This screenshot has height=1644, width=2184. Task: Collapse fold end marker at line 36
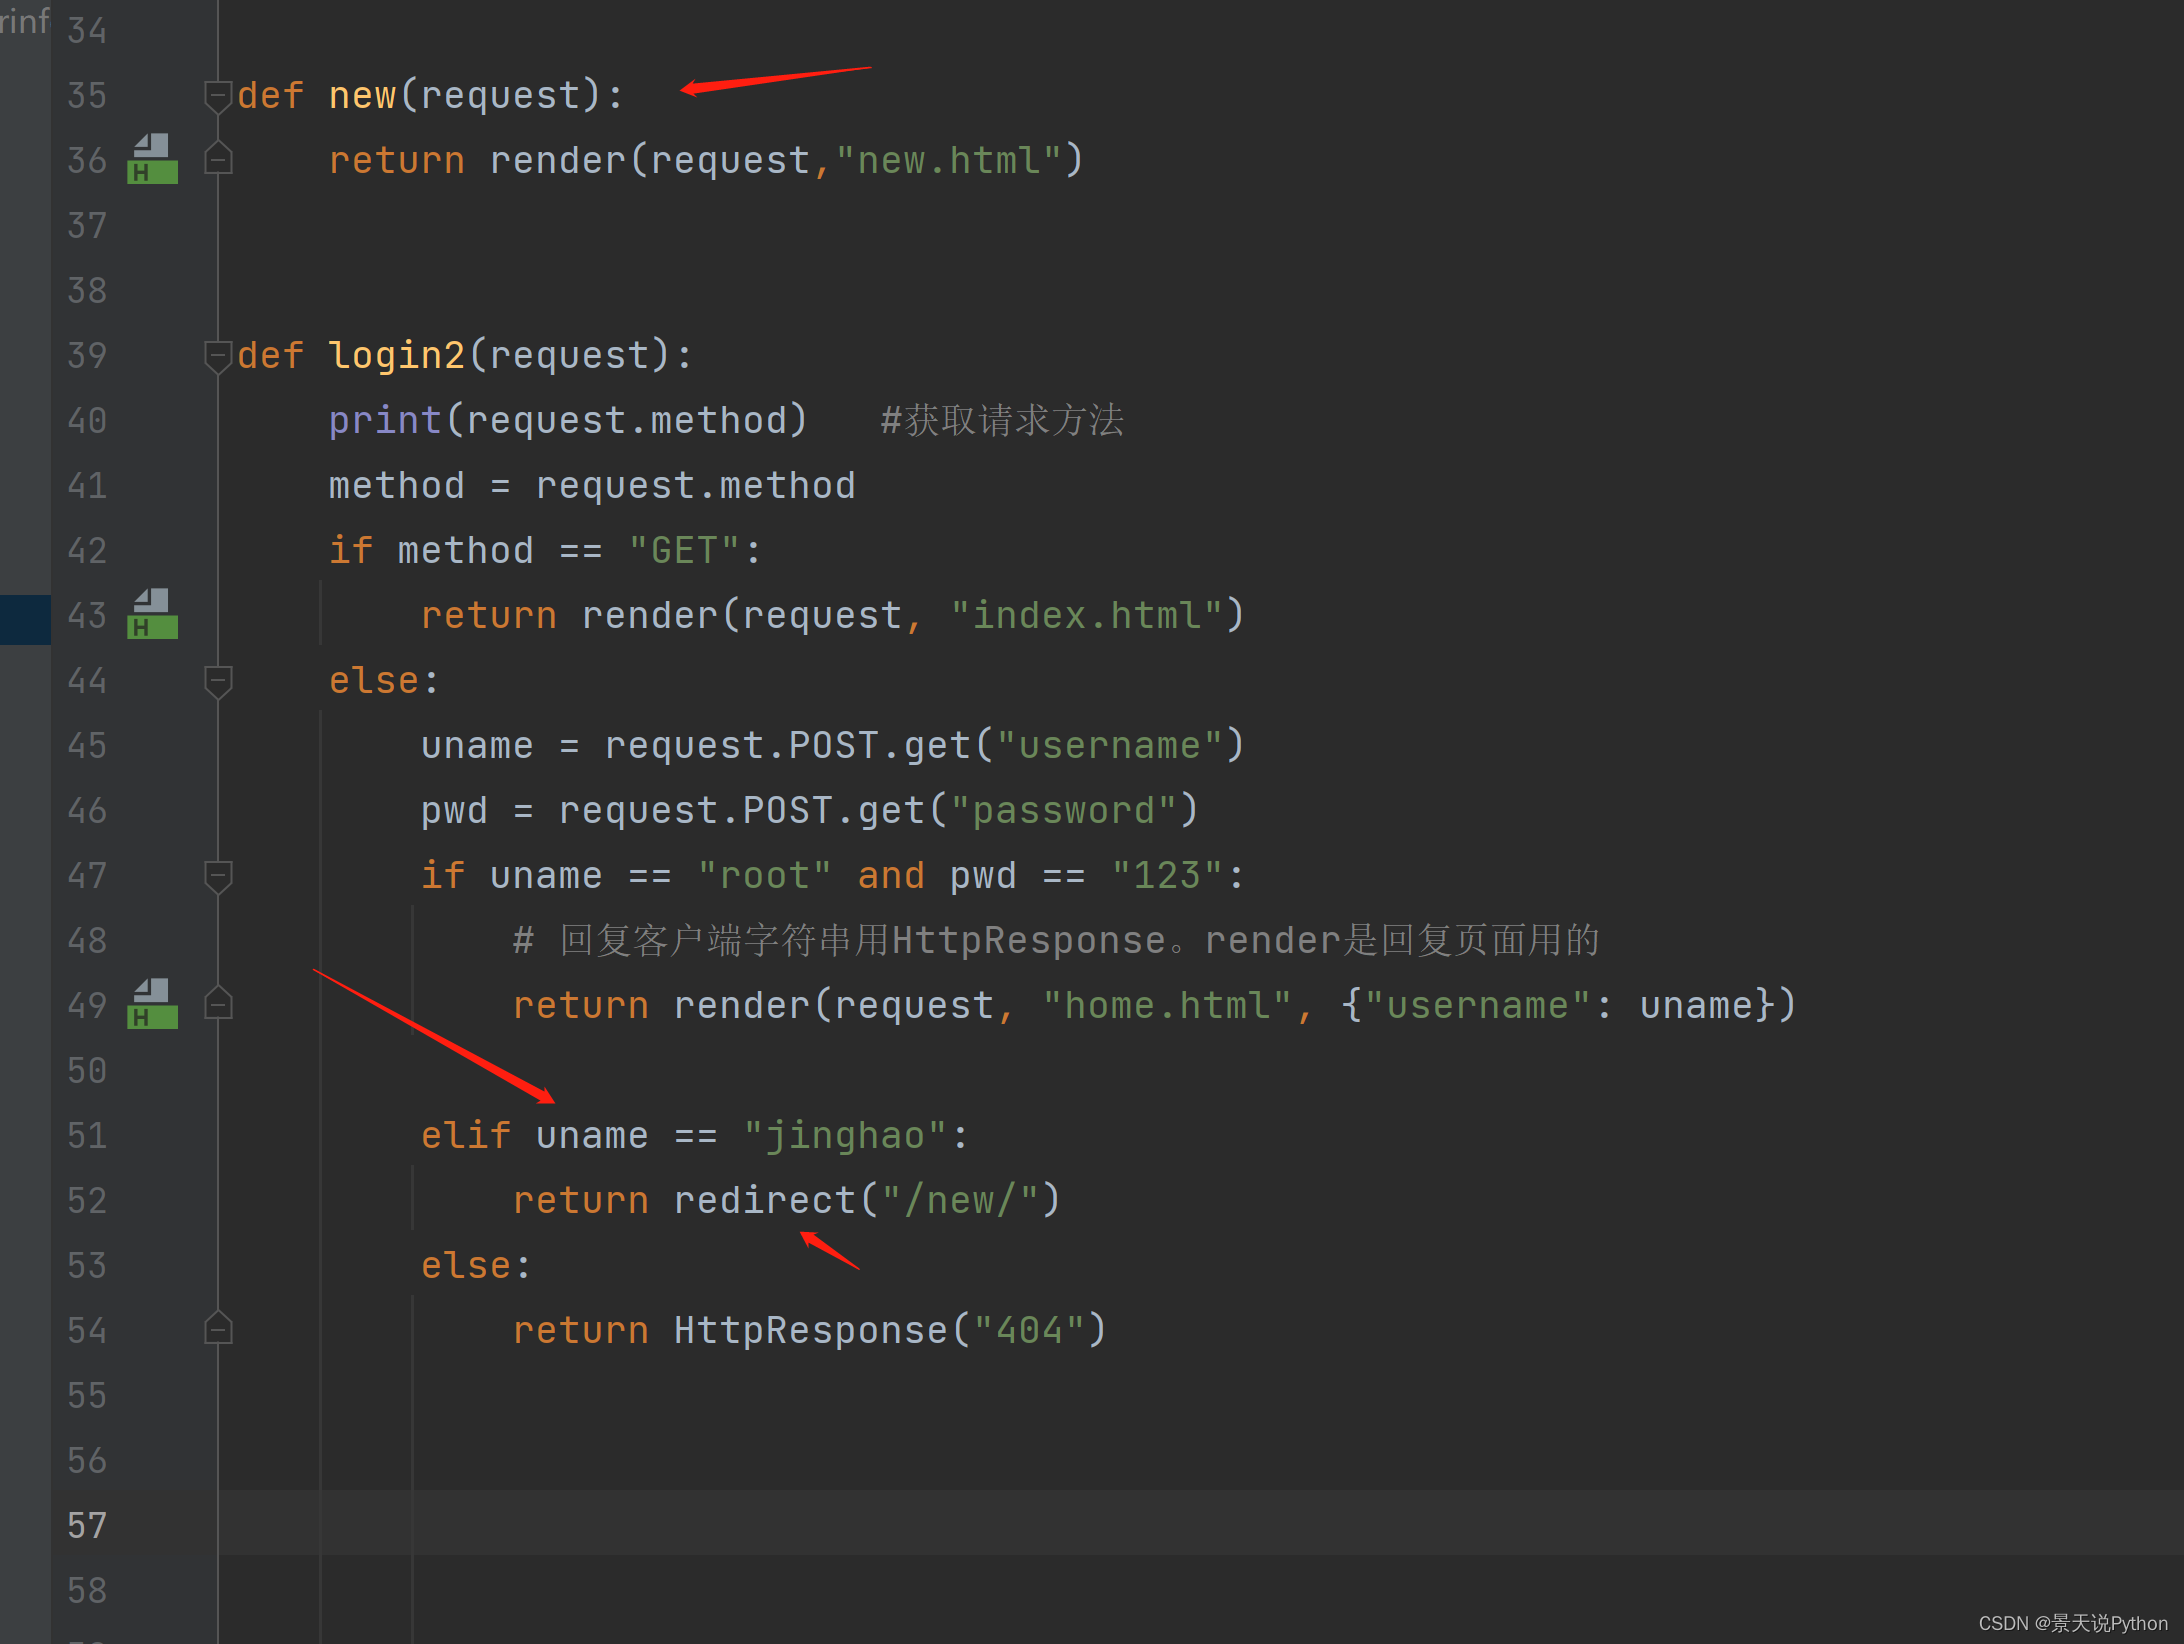point(218,159)
